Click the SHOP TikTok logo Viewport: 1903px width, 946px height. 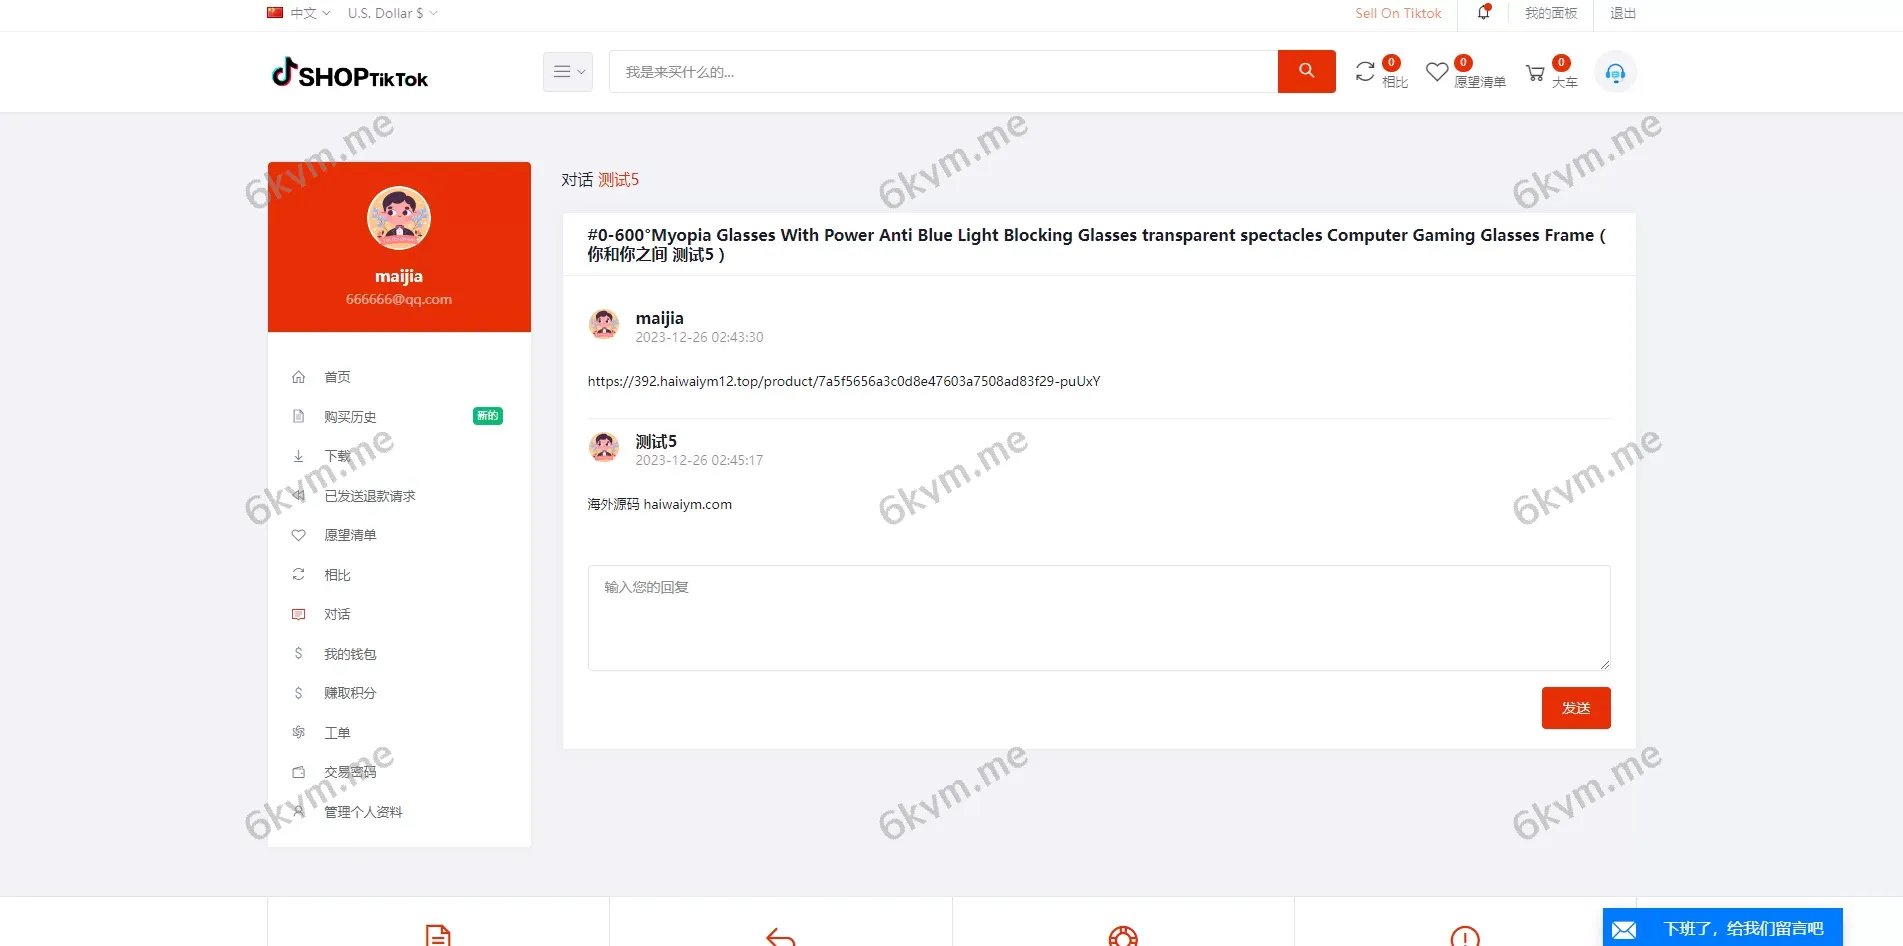tap(350, 74)
